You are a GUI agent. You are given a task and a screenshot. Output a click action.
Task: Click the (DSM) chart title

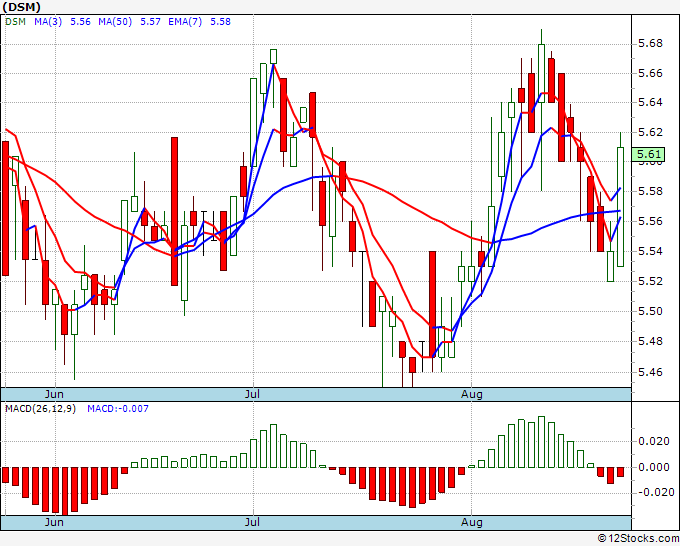pyautogui.click(x=22, y=7)
